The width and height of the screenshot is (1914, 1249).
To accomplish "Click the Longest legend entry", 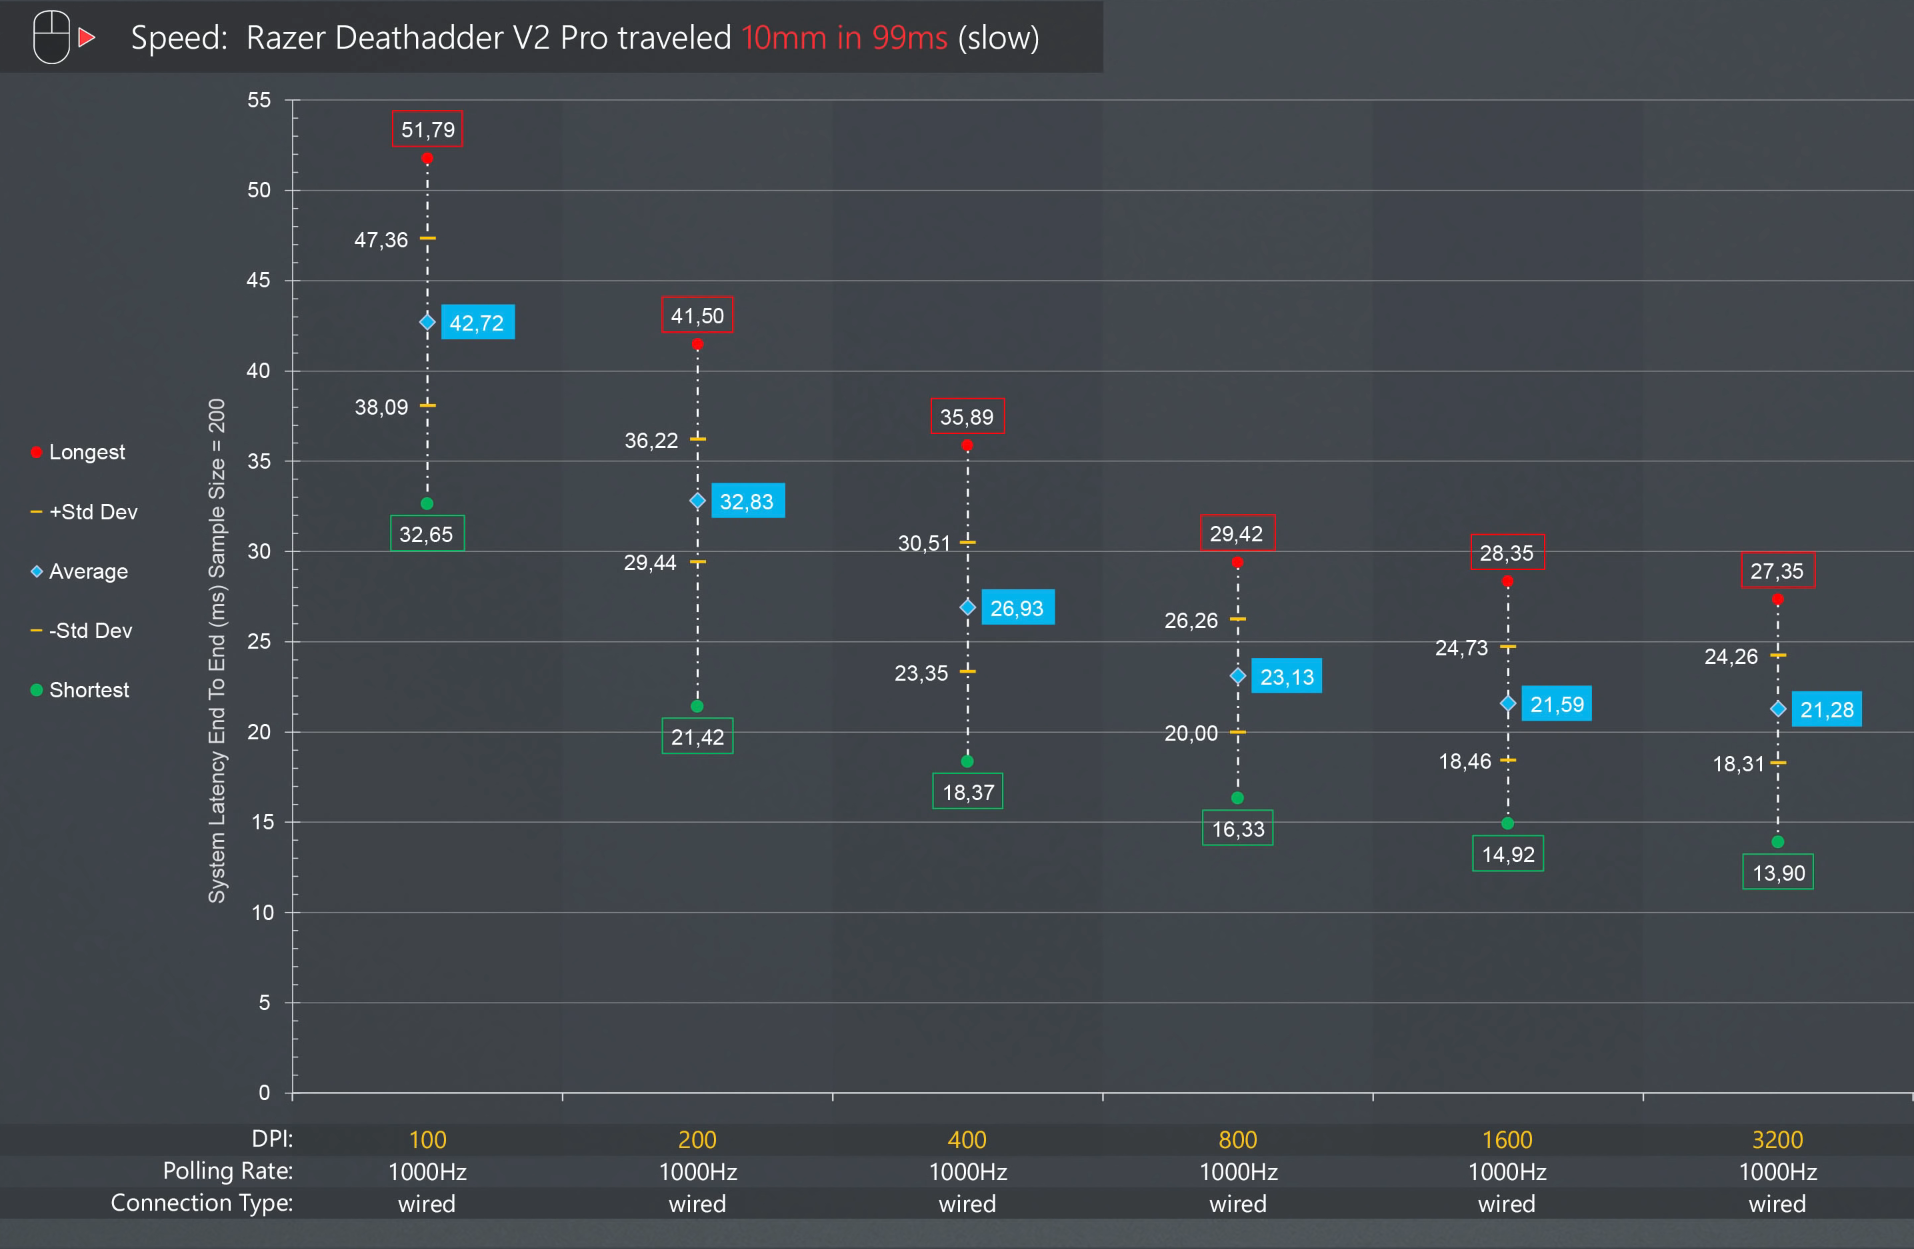I will (78, 452).
